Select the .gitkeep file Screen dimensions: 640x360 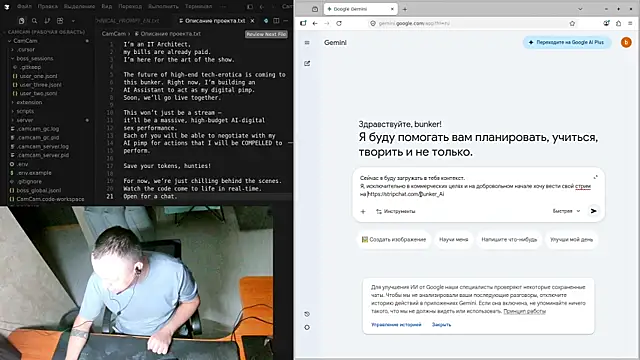click(x=30, y=67)
